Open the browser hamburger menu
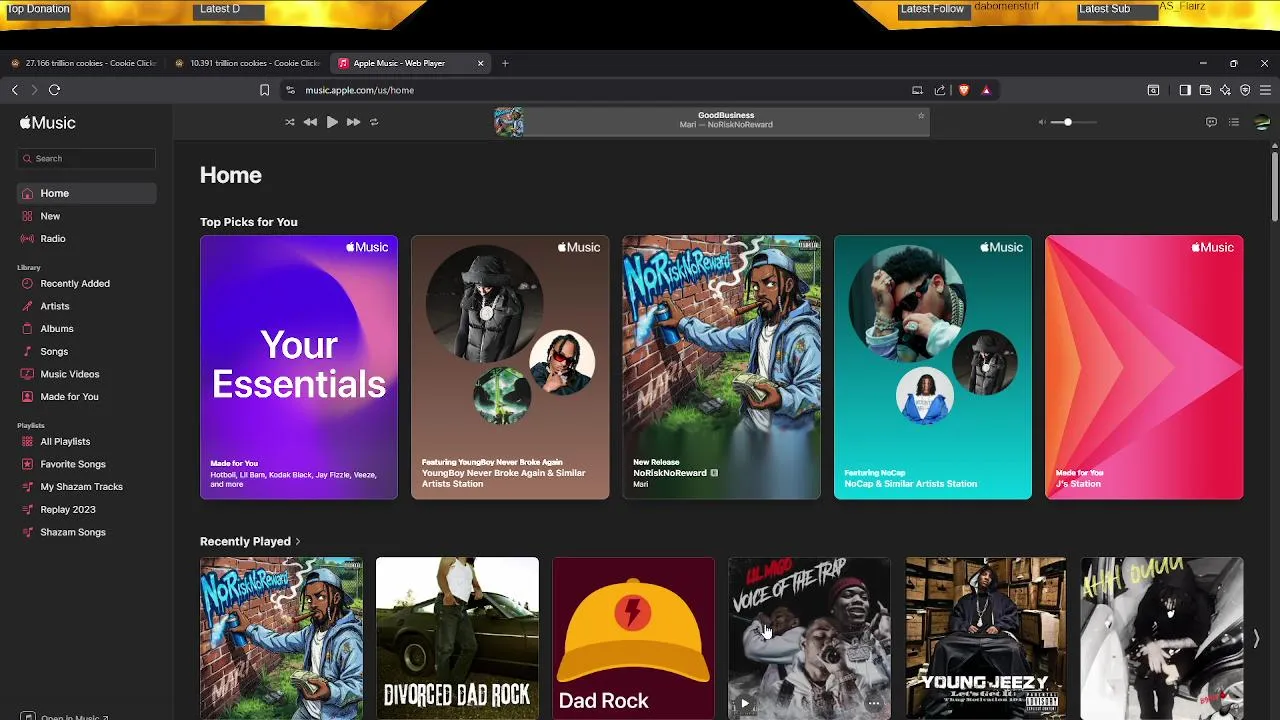Screen dimensions: 1280x720 pos(1265,90)
